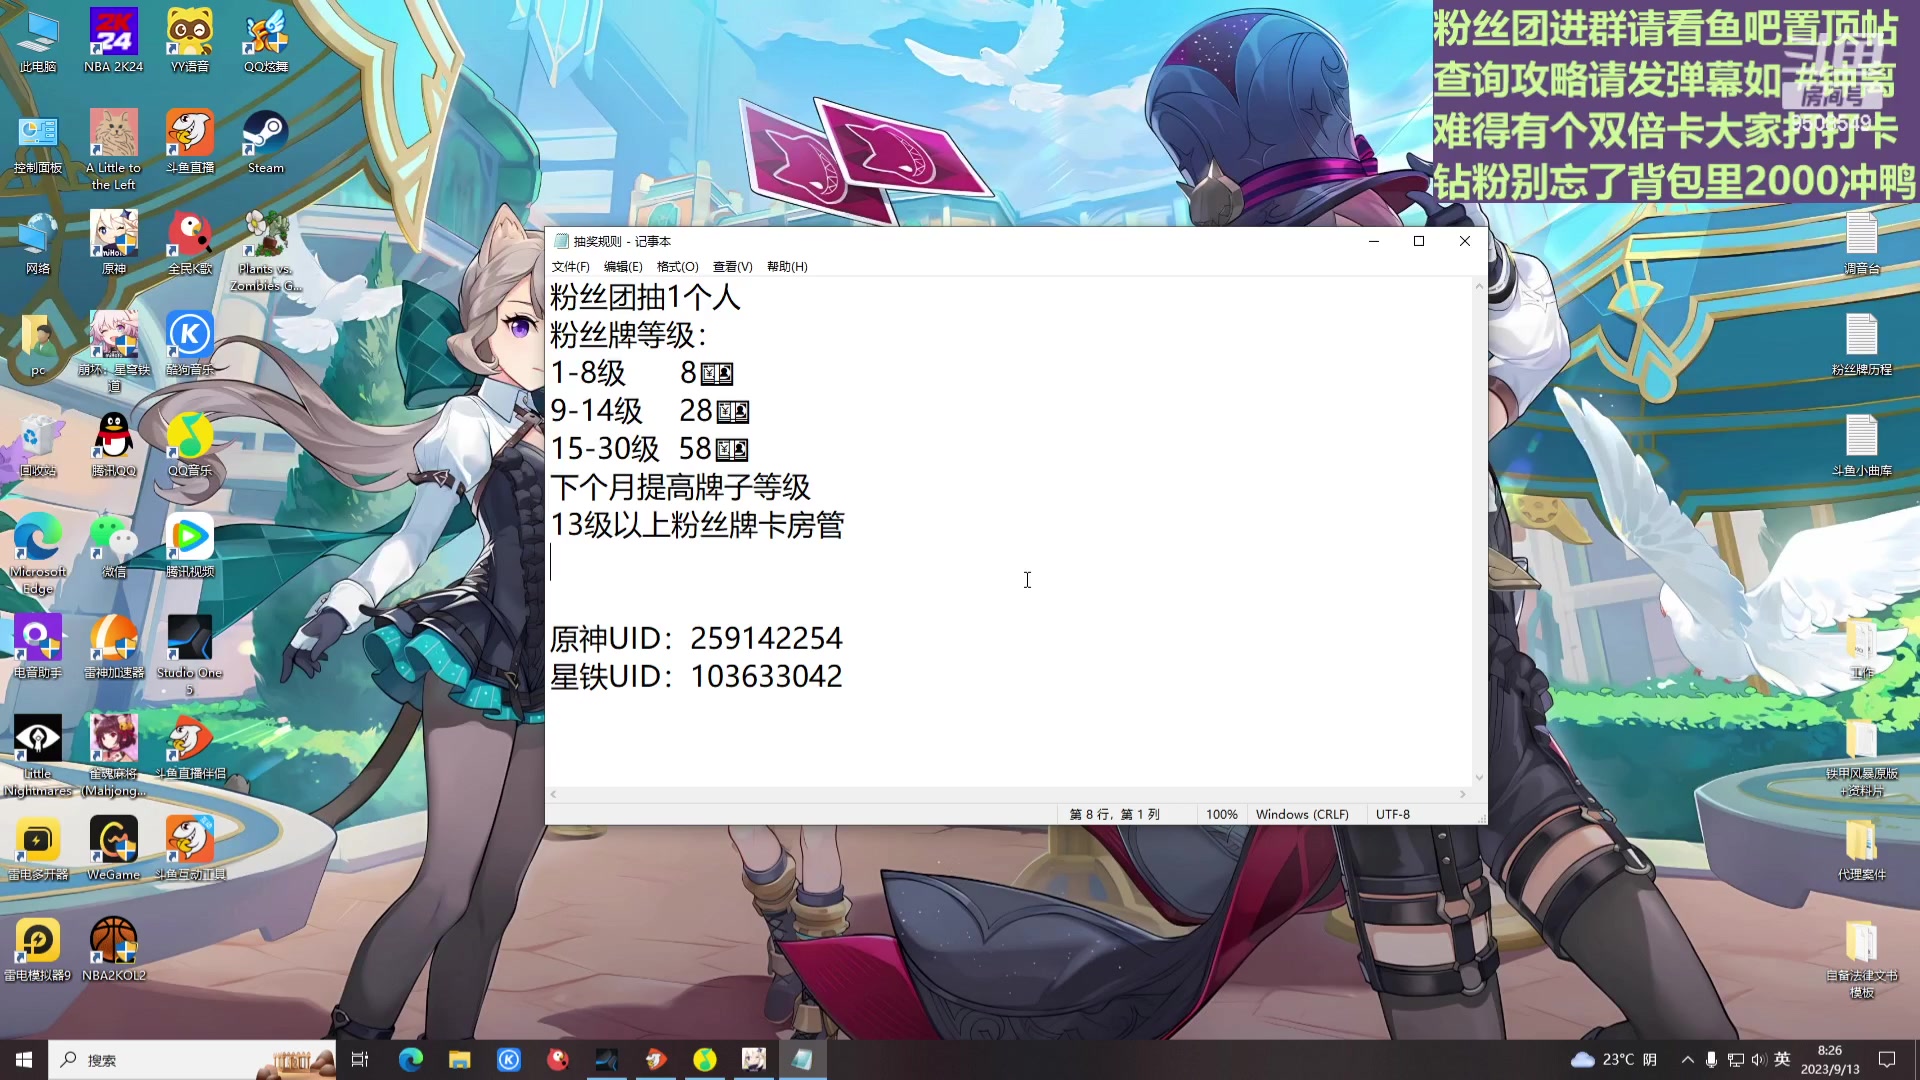Click the 星铁UID number line
Screen dimensions: 1920x1080
pos(696,676)
